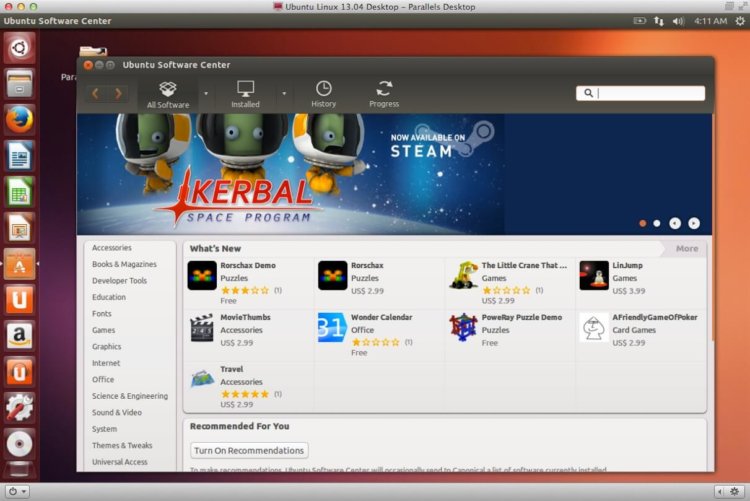Browse the Fonts category
This screenshot has height=501, width=750.
(x=102, y=313)
